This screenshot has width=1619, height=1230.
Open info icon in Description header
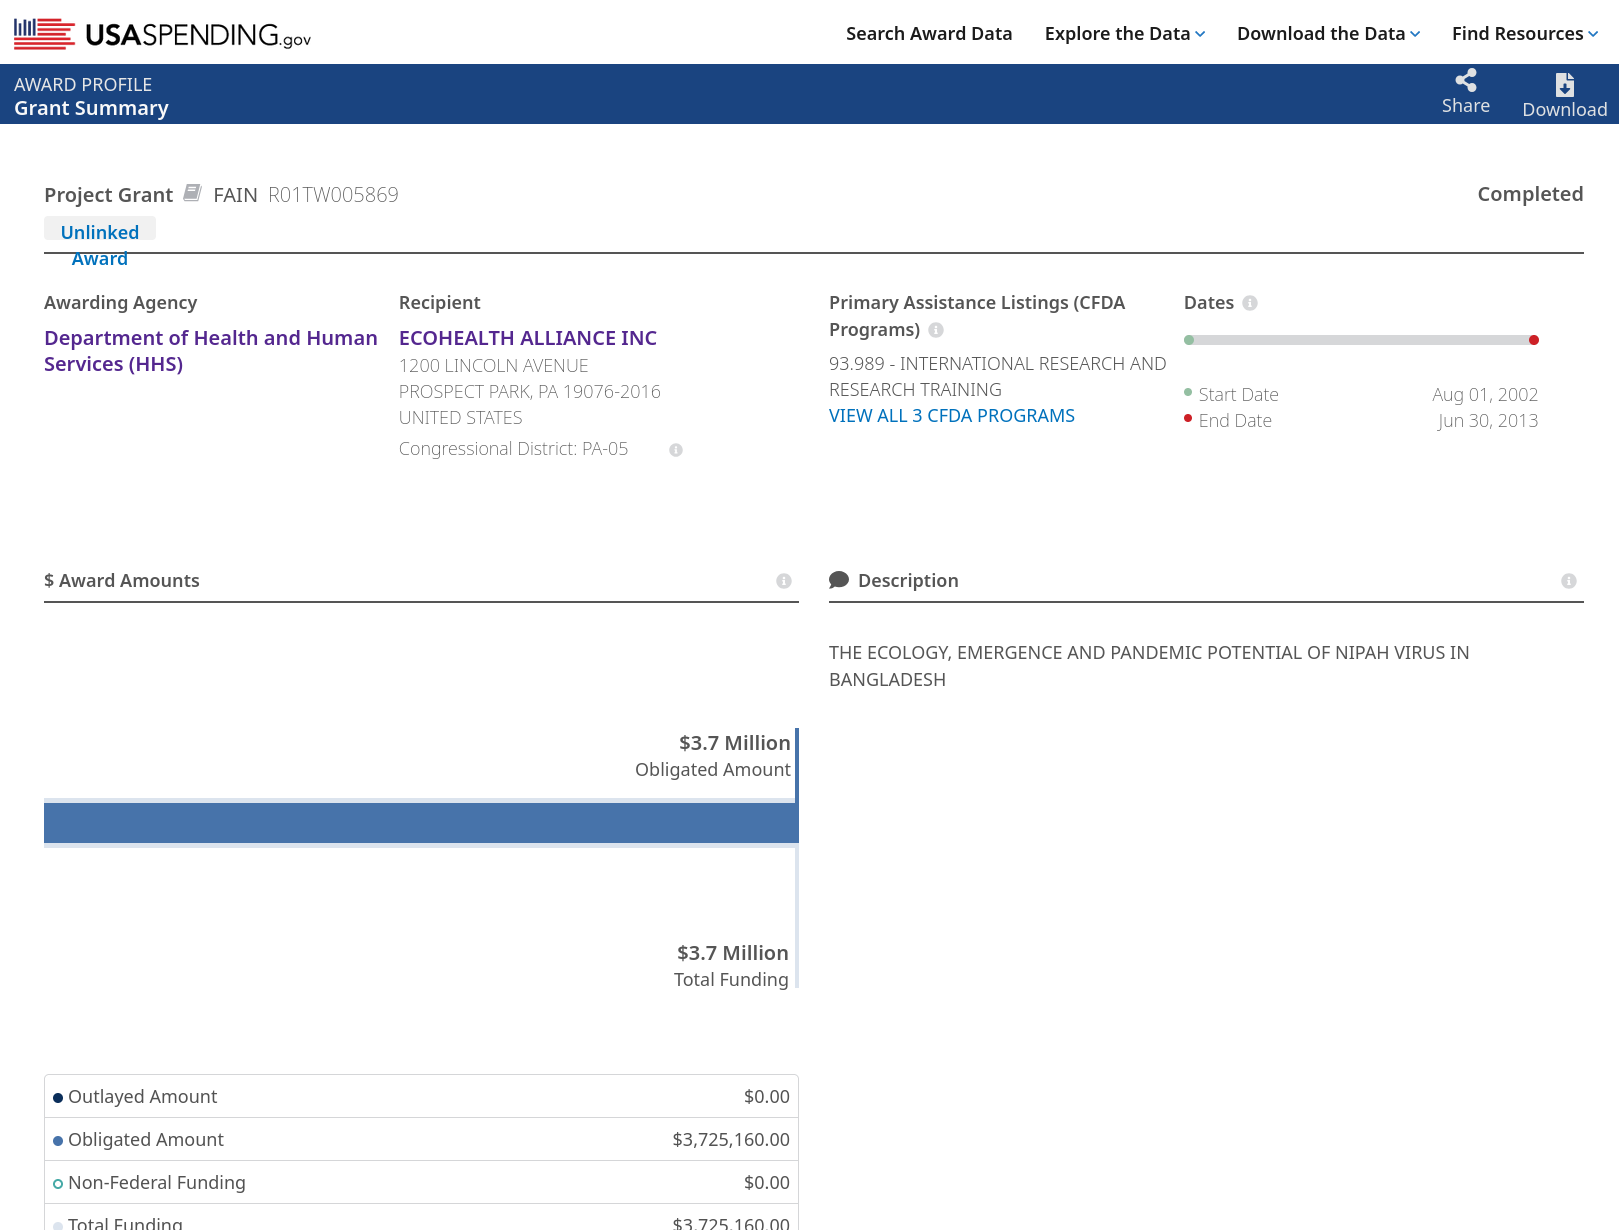pyautogui.click(x=1569, y=581)
